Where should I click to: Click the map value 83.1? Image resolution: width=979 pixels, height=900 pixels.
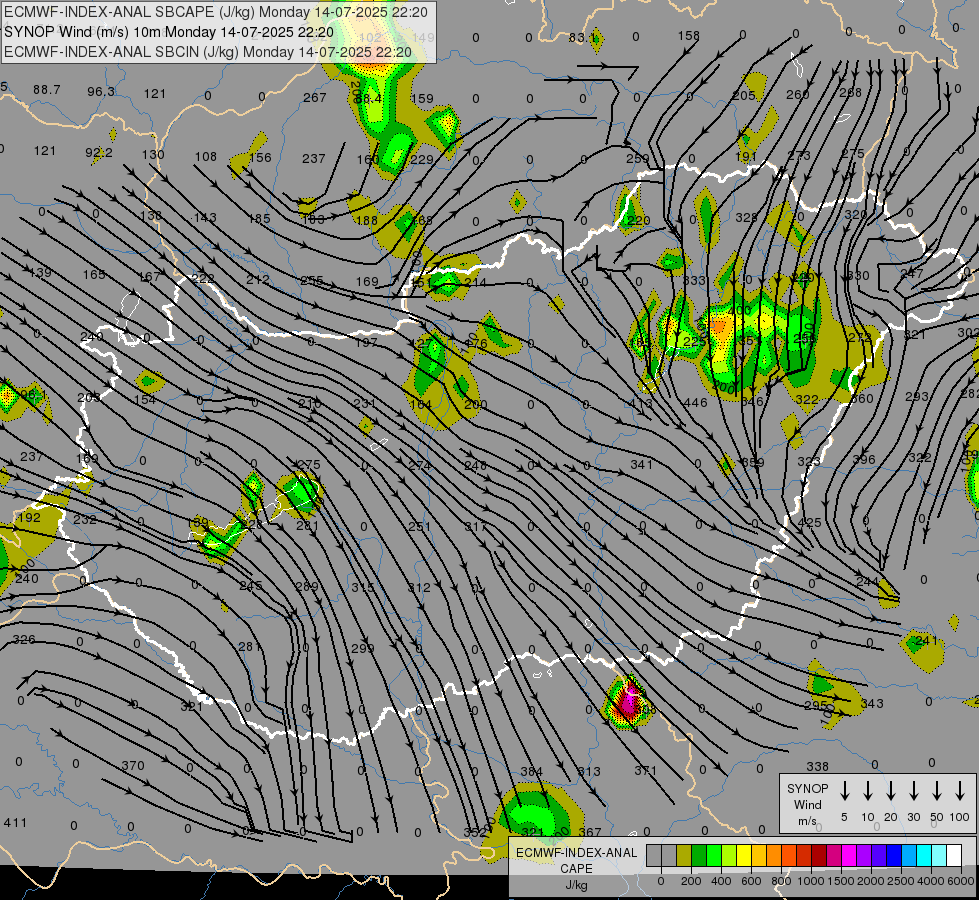(583, 38)
